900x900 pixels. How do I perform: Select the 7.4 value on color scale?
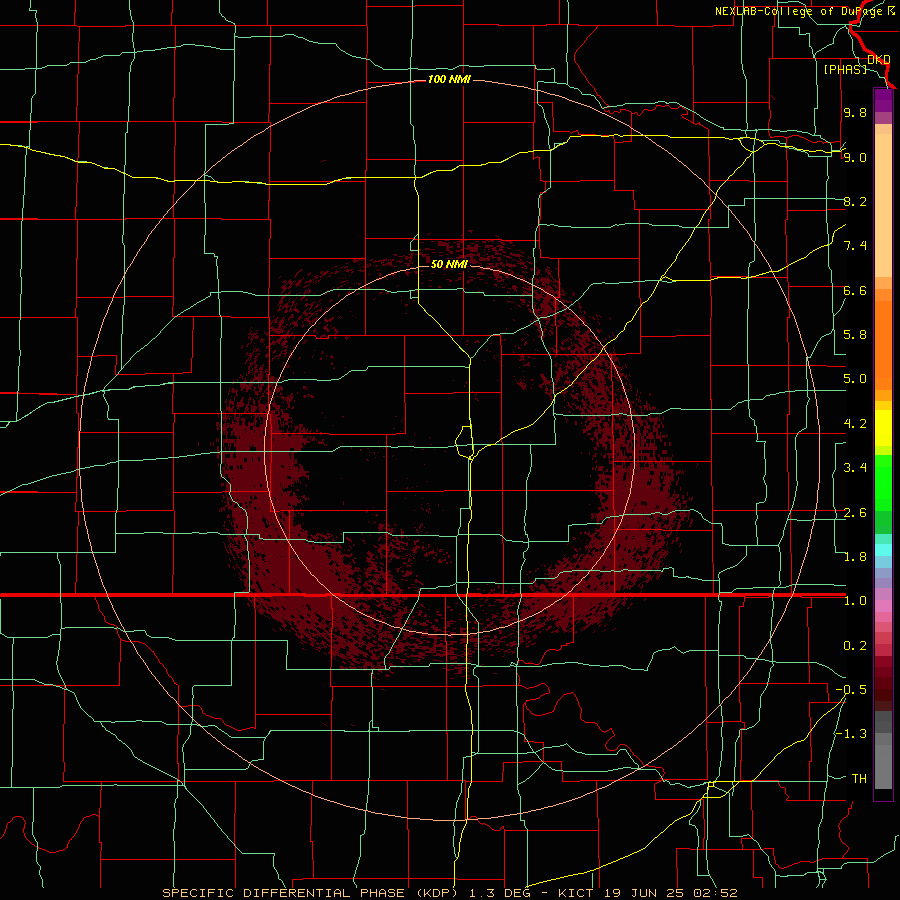click(x=855, y=246)
